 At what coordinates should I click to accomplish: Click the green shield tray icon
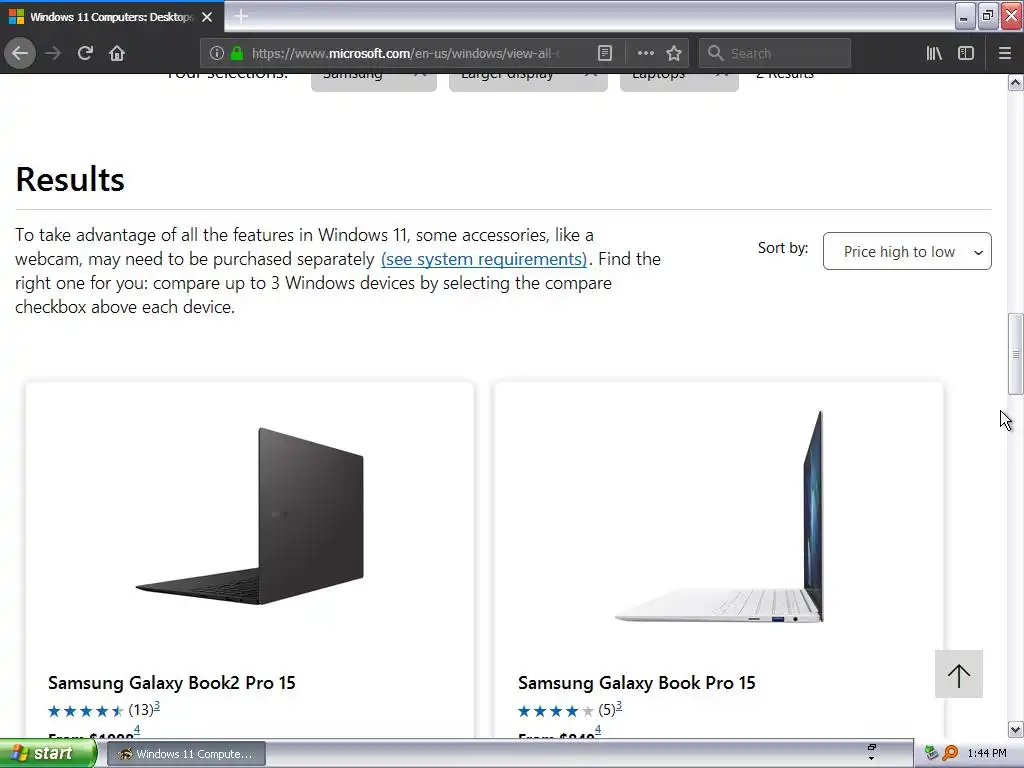[x=931, y=753]
